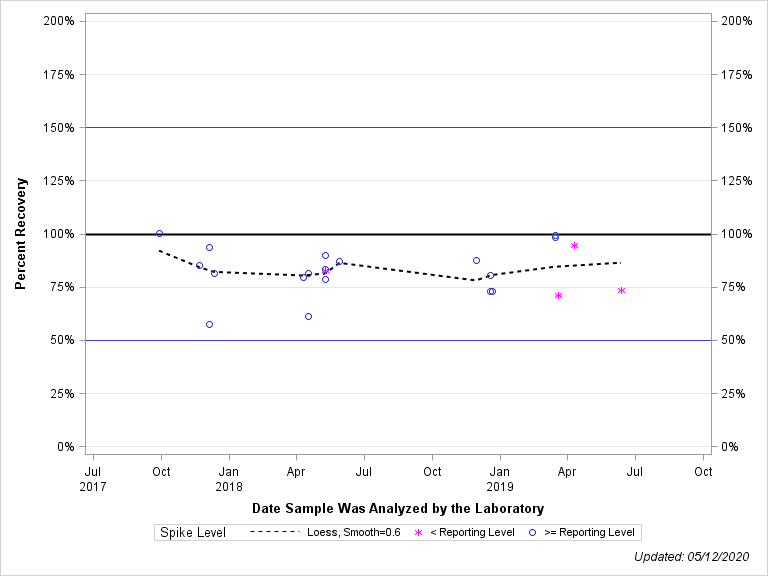Select the magenta asterisk point near 95% recovery

(574, 245)
